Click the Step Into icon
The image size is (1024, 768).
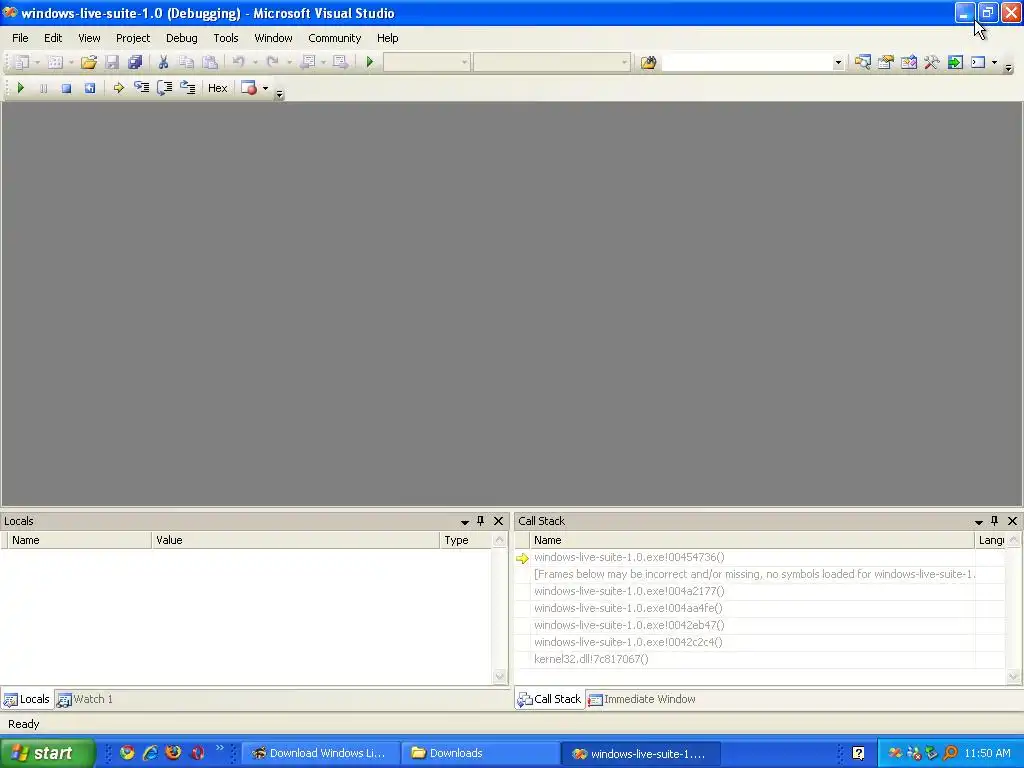[141, 88]
